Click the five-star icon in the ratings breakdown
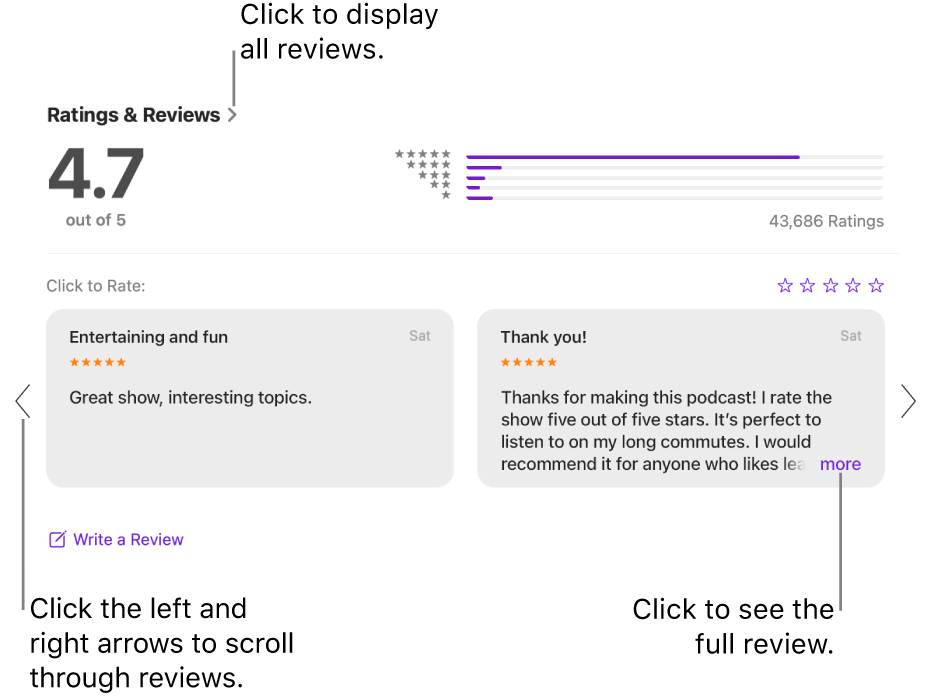932x700 pixels. [x=422, y=153]
